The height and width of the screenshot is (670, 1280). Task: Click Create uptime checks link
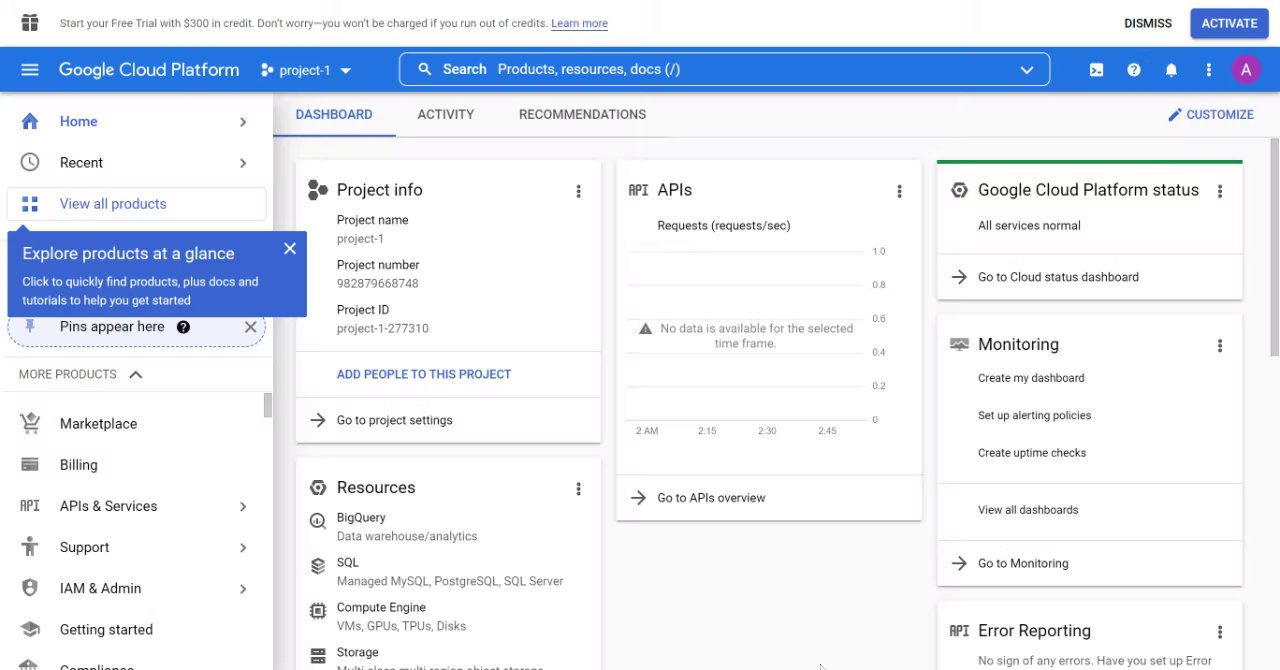(x=1032, y=453)
